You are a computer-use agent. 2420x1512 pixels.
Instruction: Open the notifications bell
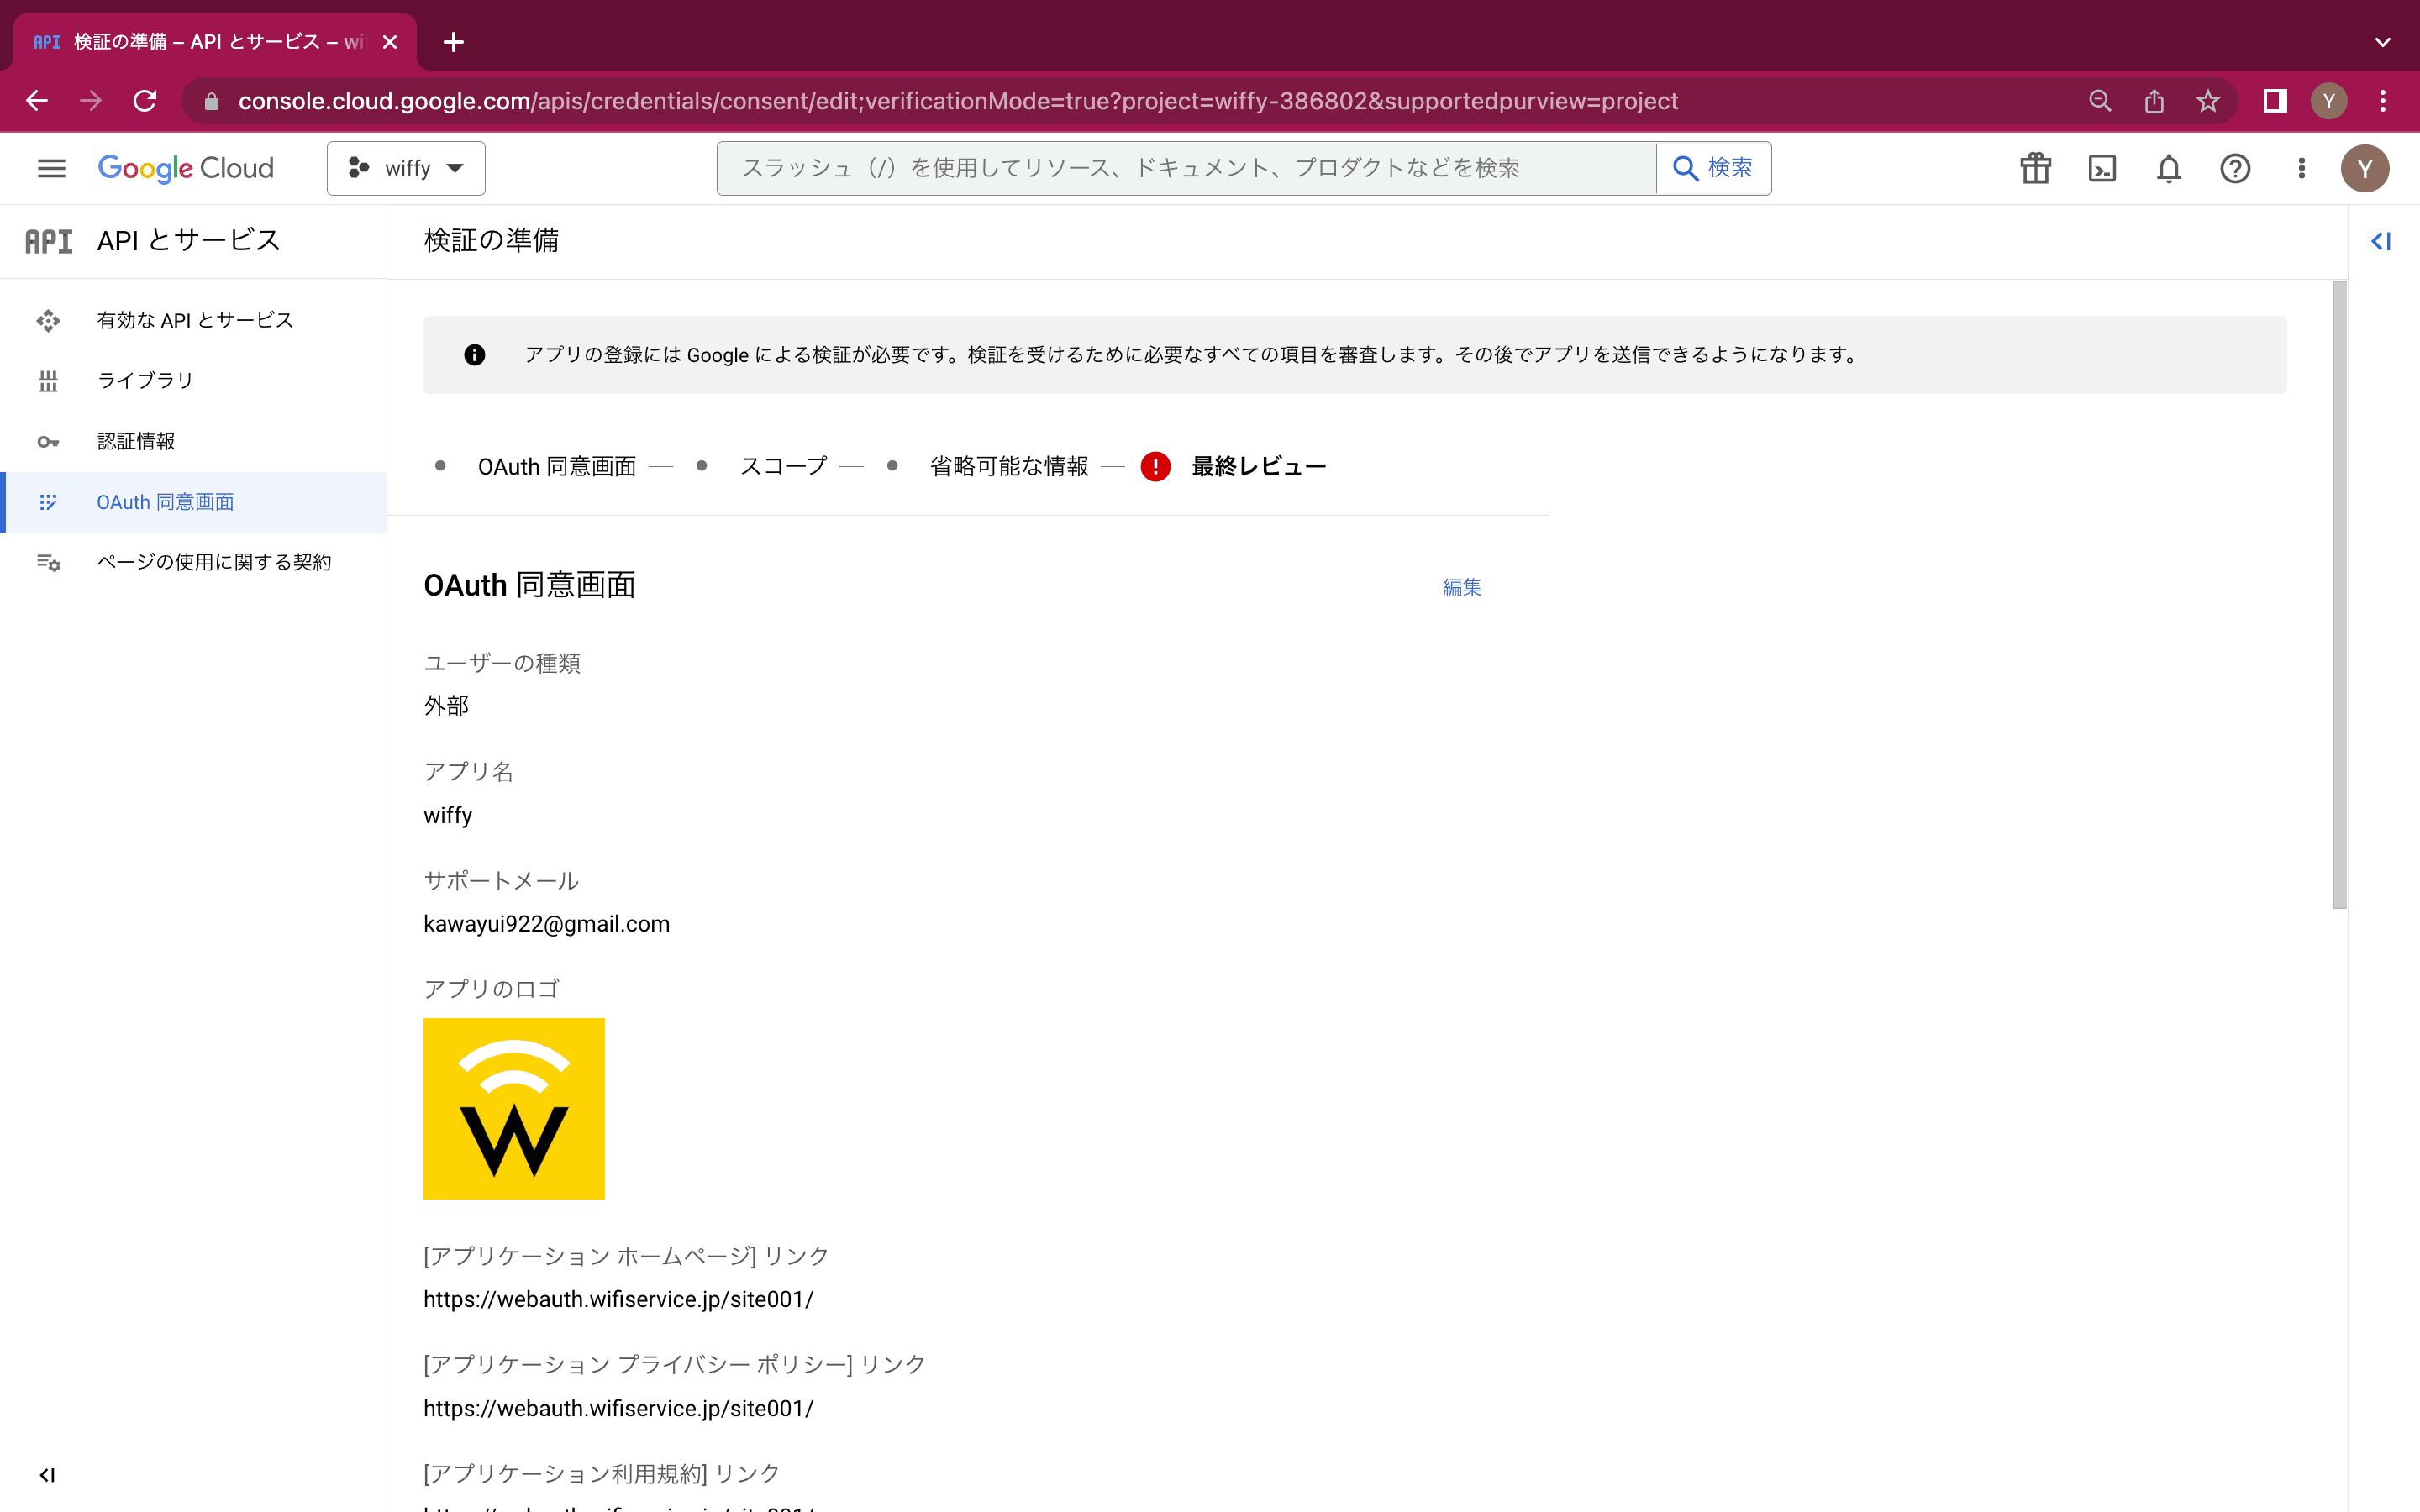click(2168, 168)
